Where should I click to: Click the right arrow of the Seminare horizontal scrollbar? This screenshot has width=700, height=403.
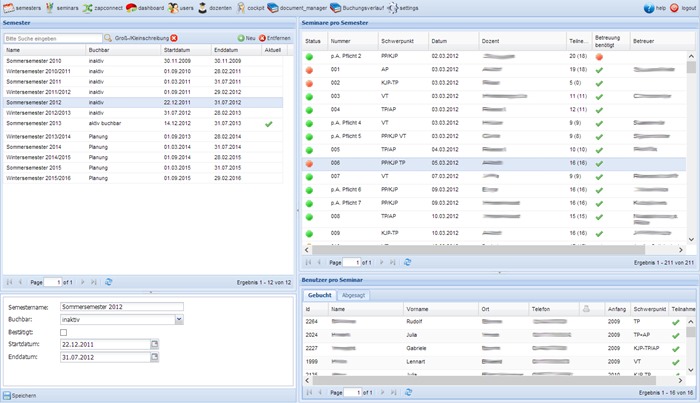click(x=681, y=250)
